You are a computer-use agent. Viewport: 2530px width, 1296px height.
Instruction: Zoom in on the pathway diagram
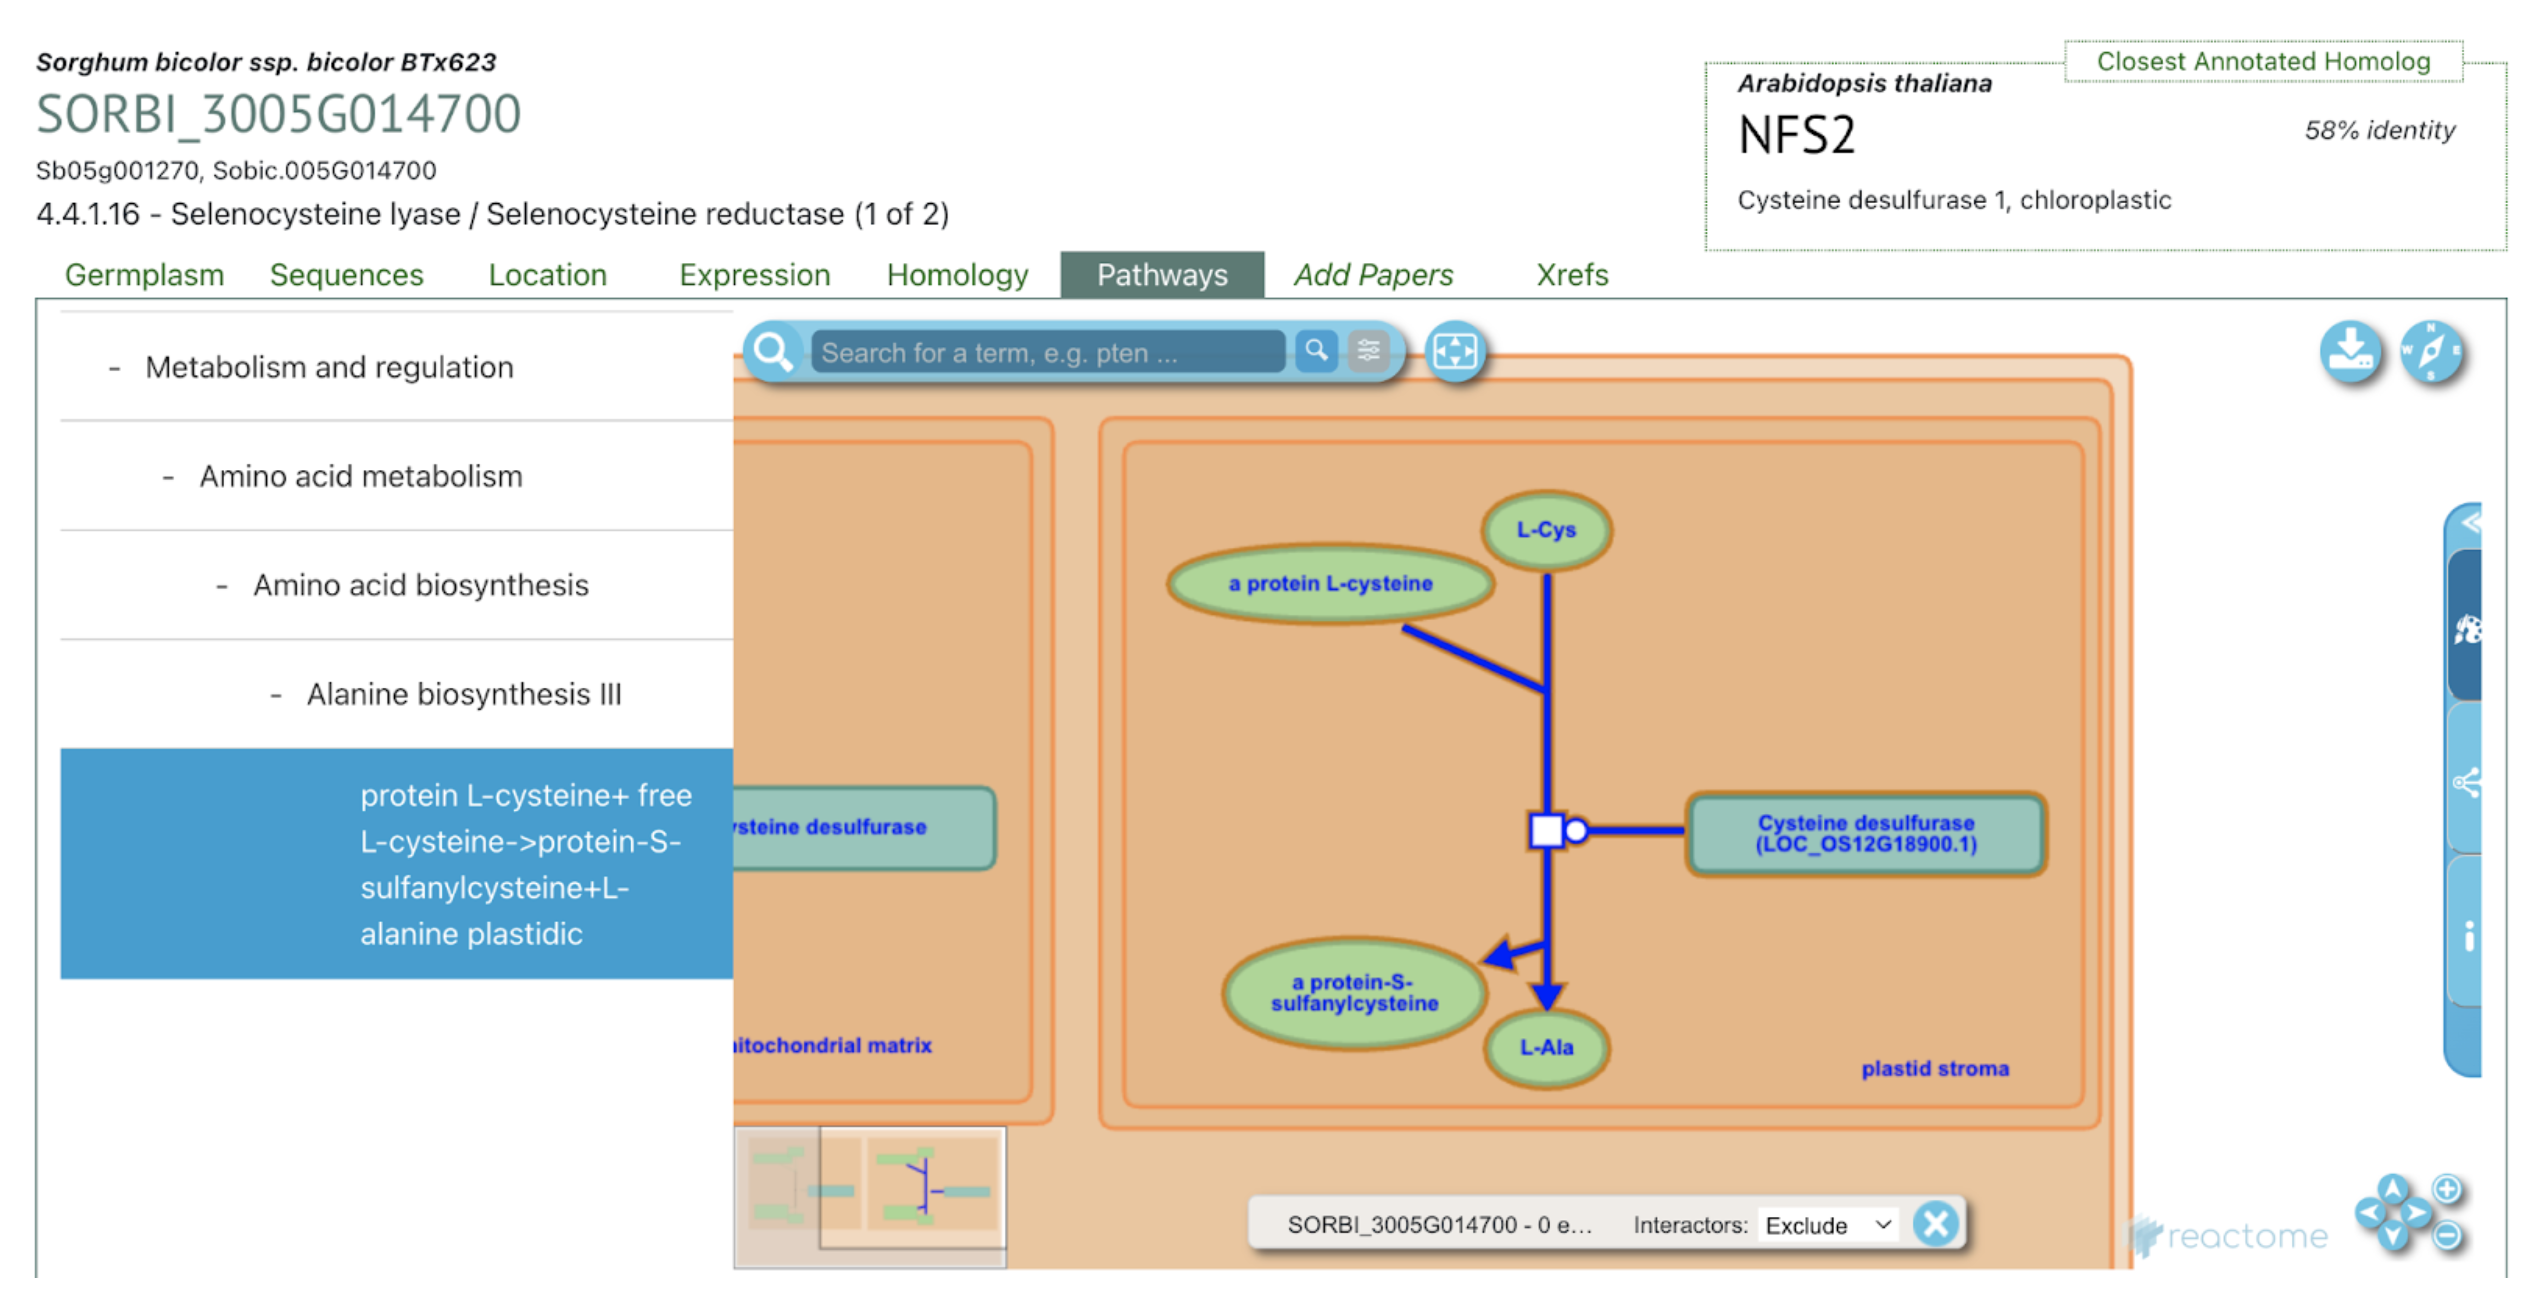point(2447,1189)
